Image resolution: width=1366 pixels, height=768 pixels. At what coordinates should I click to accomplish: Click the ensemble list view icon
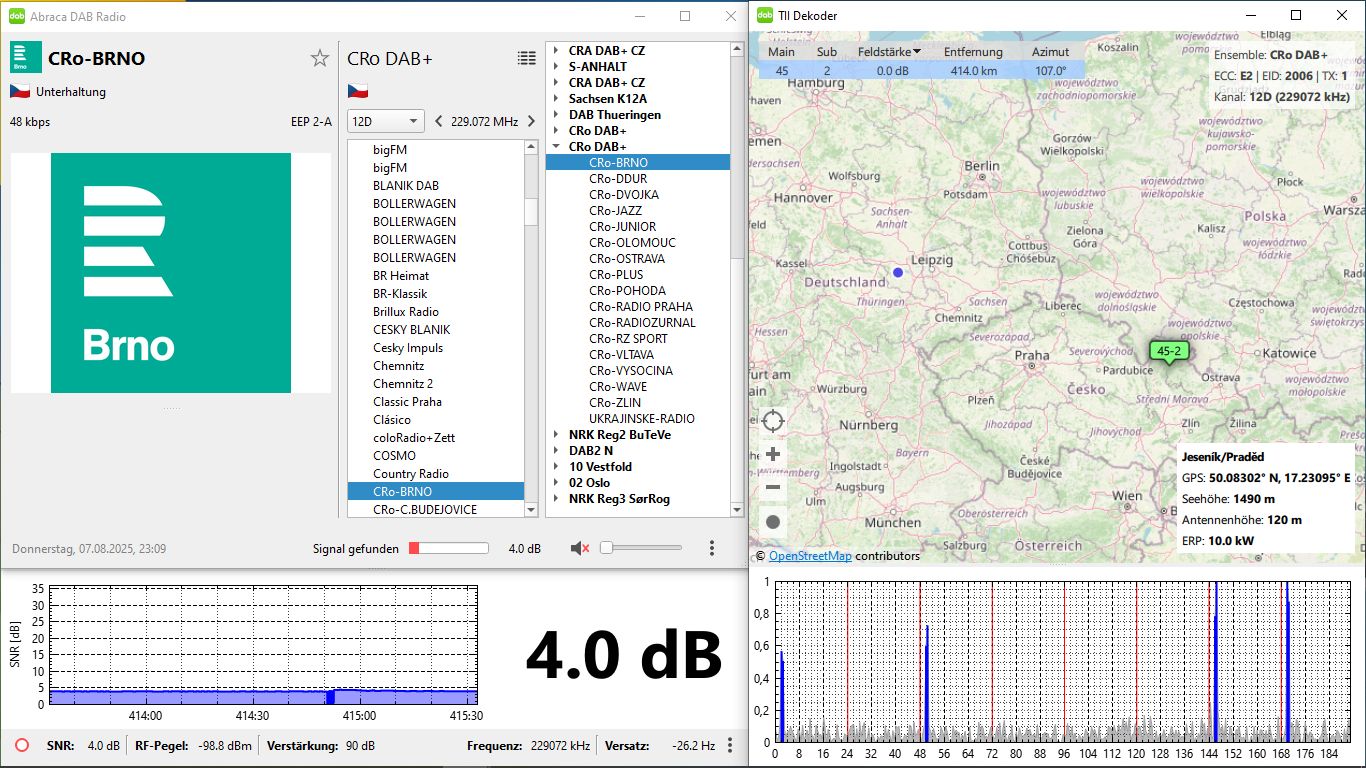point(526,59)
